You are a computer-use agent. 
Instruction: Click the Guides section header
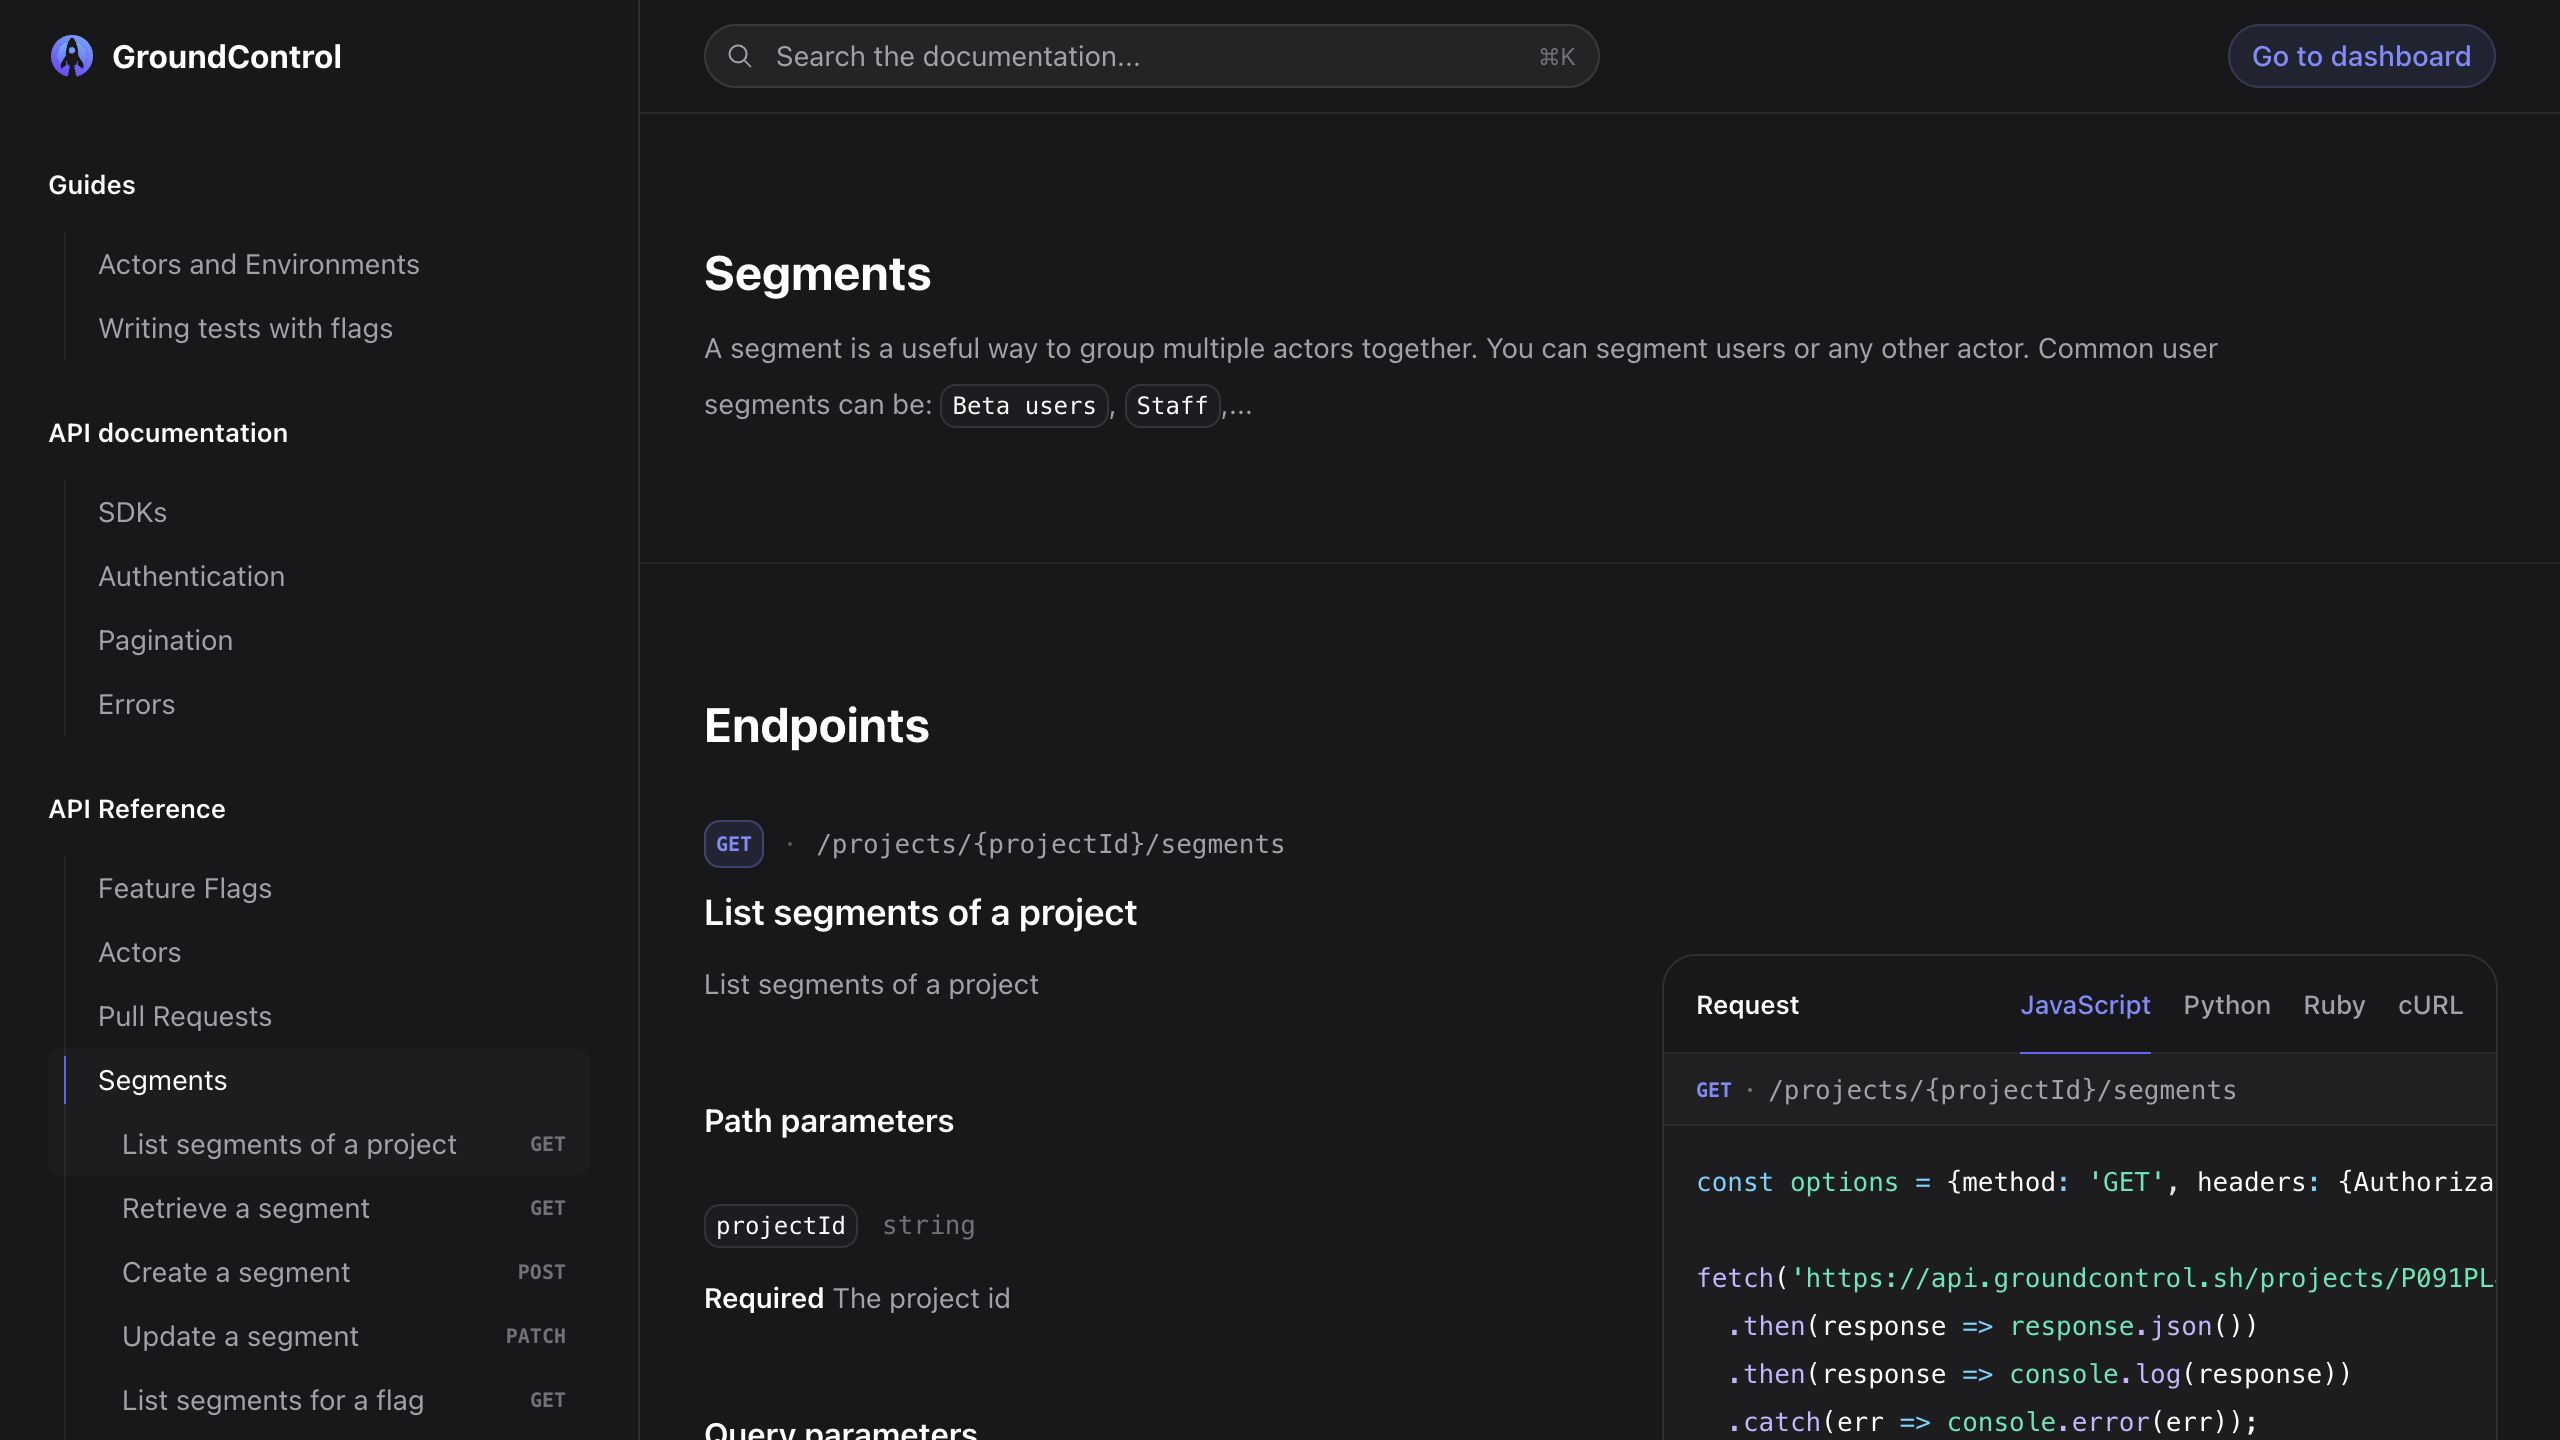coord(92,185)
